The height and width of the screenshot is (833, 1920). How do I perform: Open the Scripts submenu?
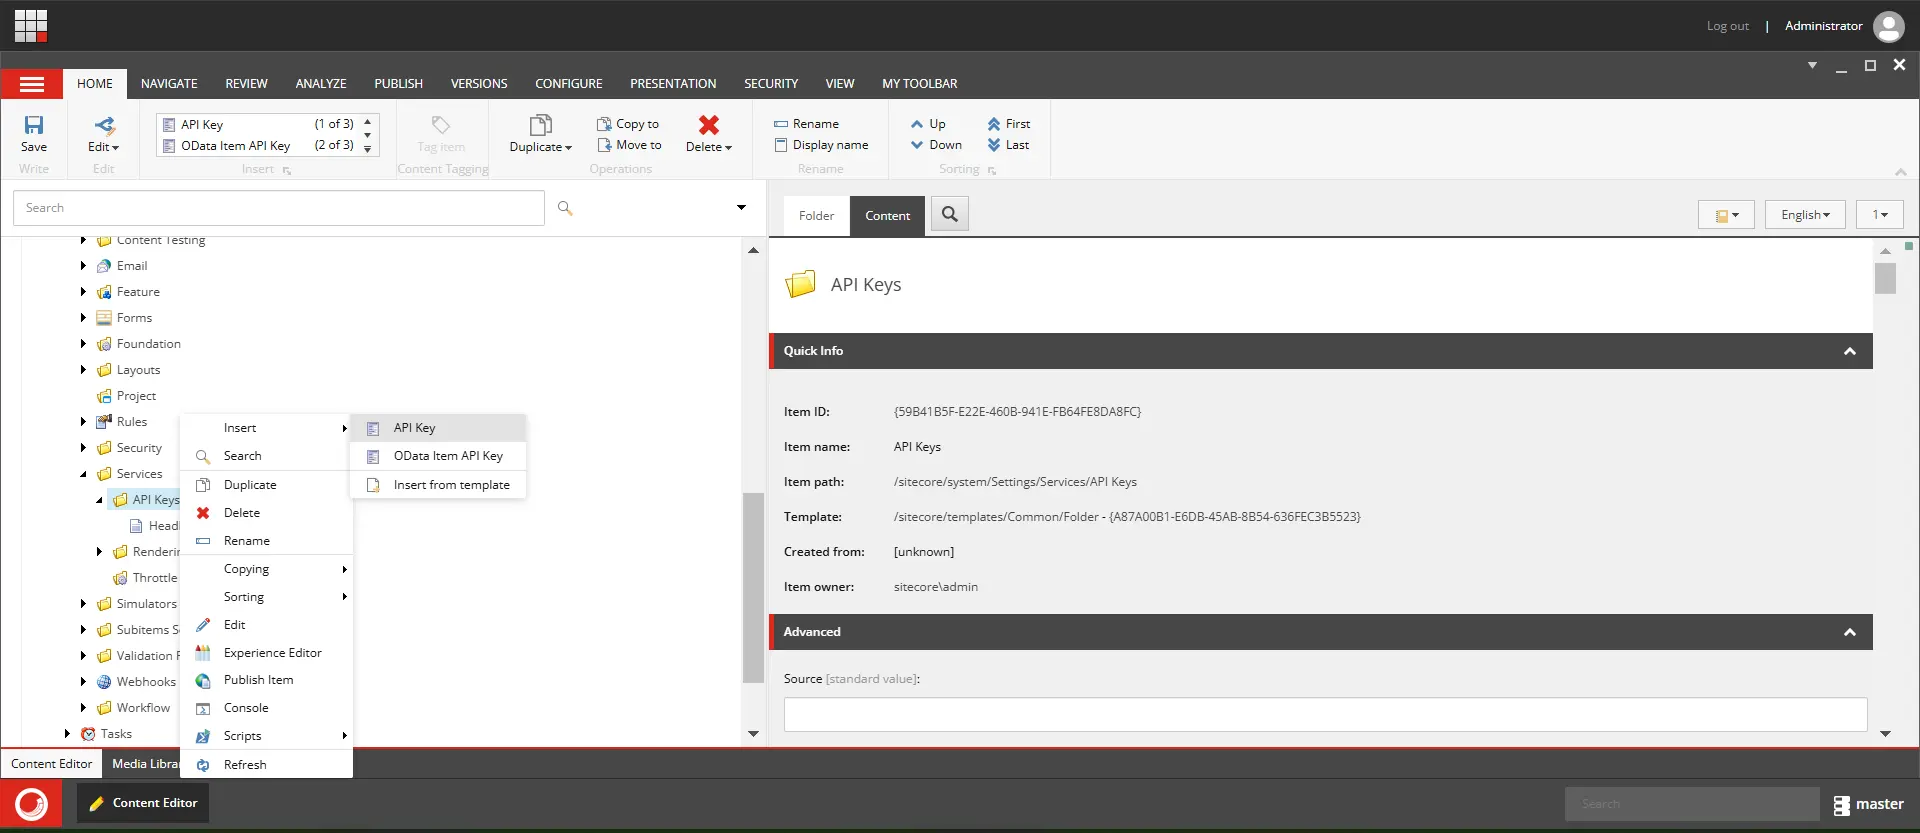(266, 736)
